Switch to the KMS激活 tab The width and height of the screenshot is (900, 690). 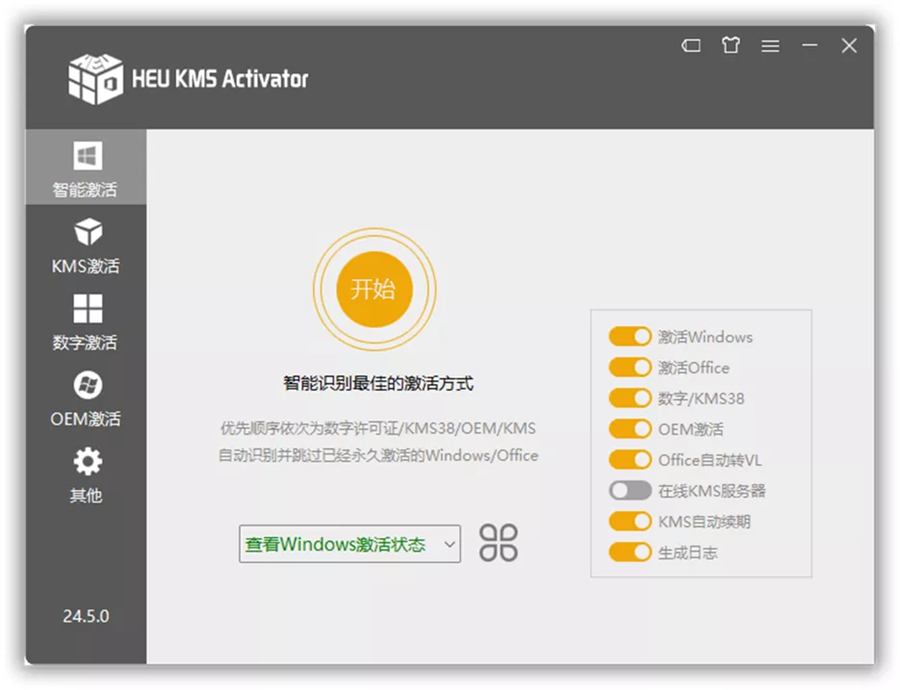coord(86,245)
